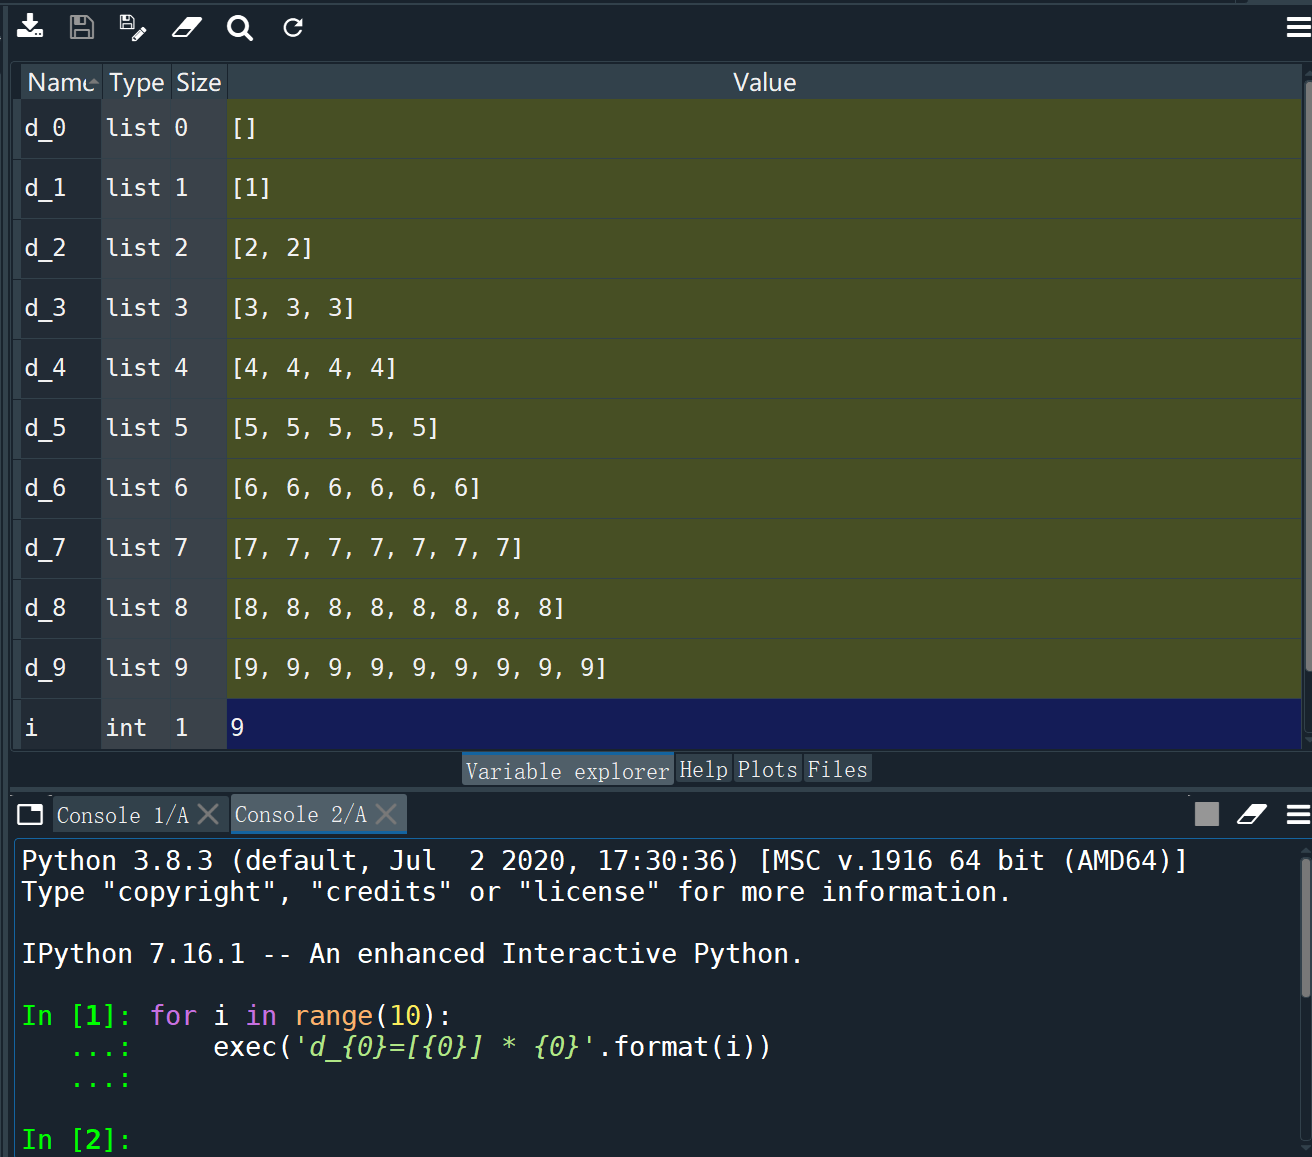Place cursor at the In [2] prompt
Screen dimensions: 1312x1157
(x=77, y=1140)
